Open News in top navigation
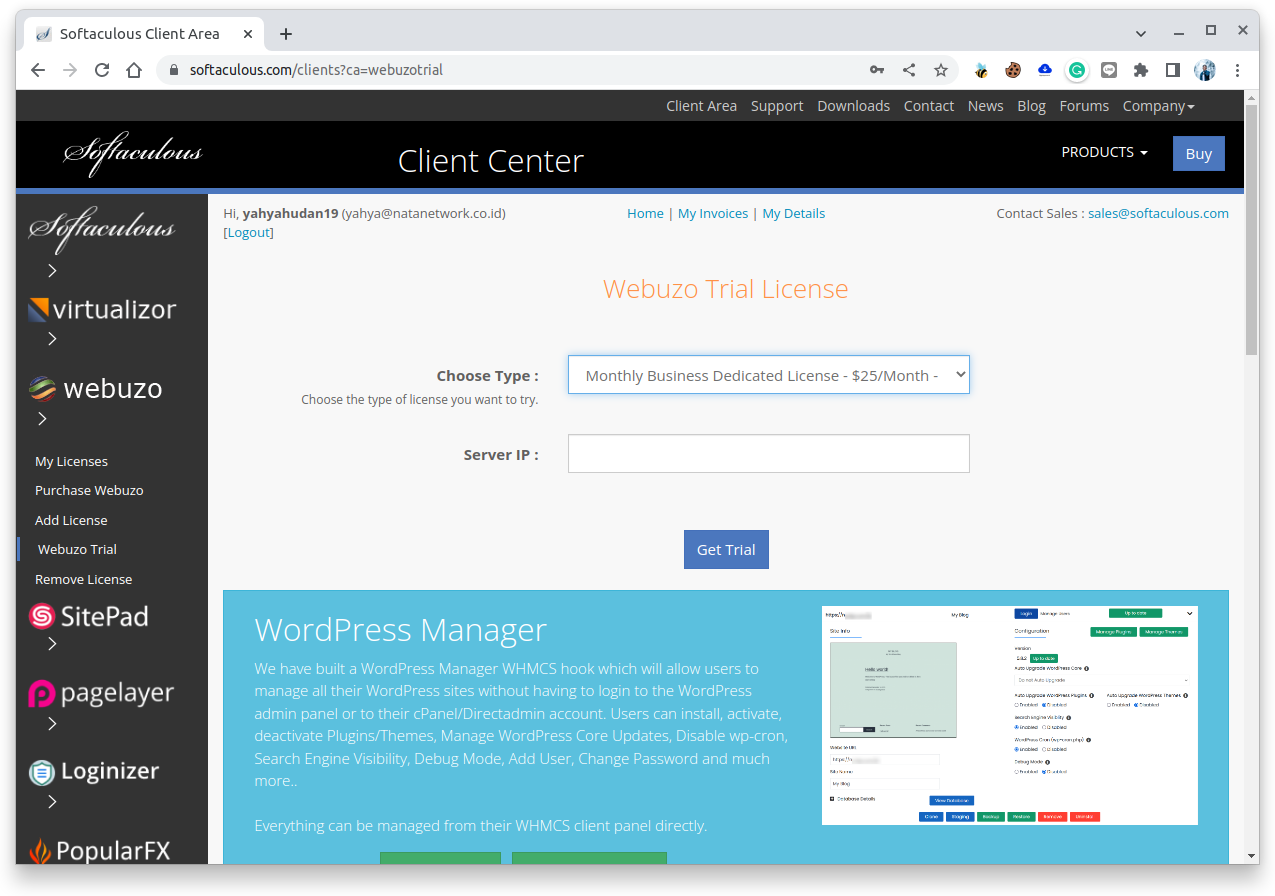1275x896 pixels. coord(985,106)
